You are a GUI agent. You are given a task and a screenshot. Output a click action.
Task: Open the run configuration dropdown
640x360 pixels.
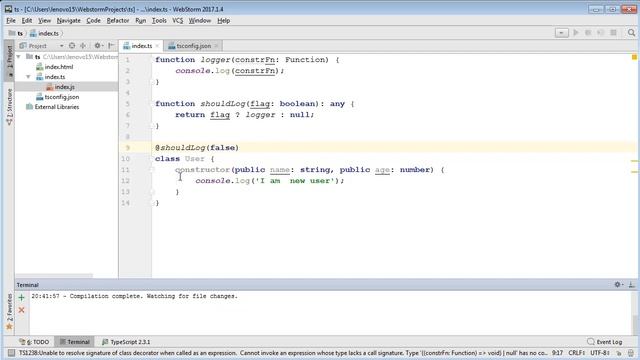(x=562, y=33)
